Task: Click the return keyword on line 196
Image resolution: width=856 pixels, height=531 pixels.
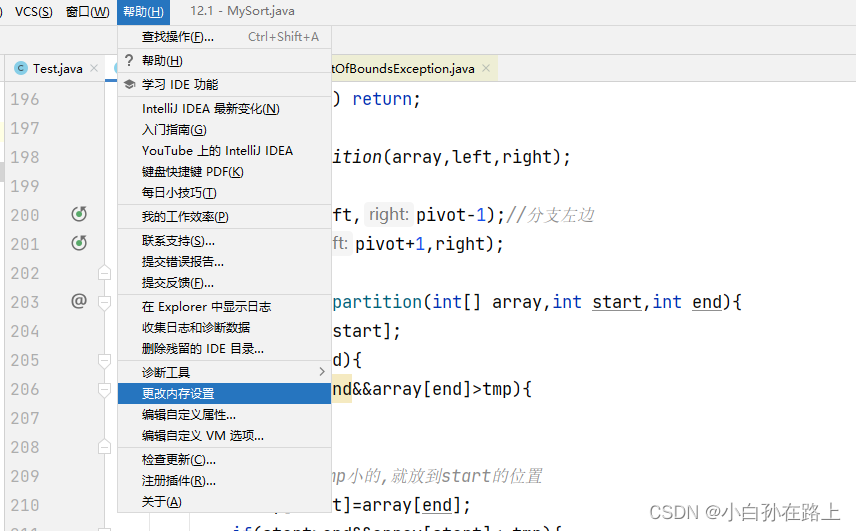Action: point(382,99)
